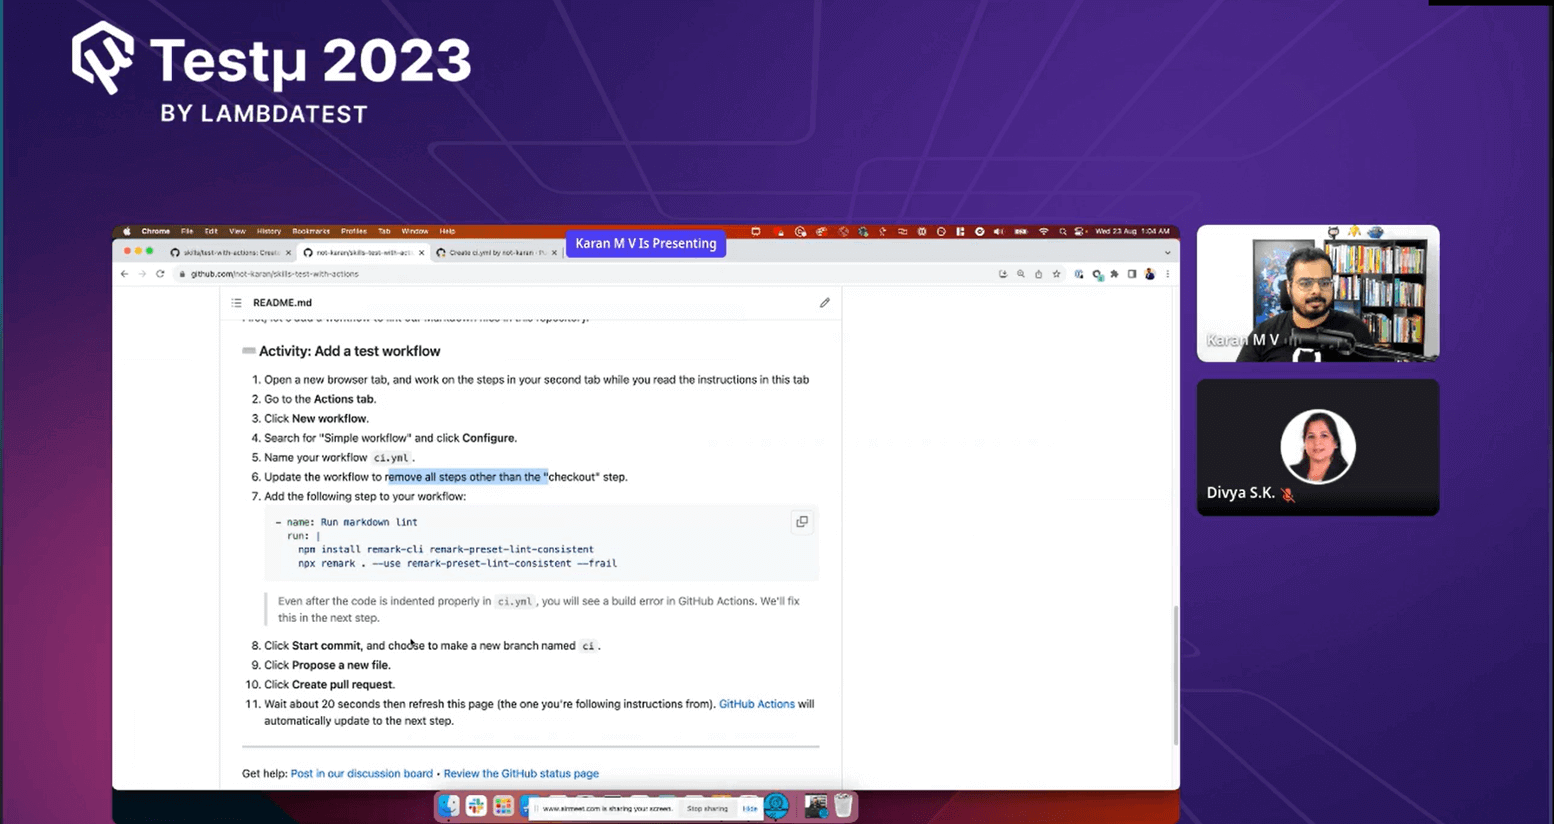1554x824 pixels.
Task: Click the Google Lens search icon
Action: pyautogui.click(x=1021, y=274)
